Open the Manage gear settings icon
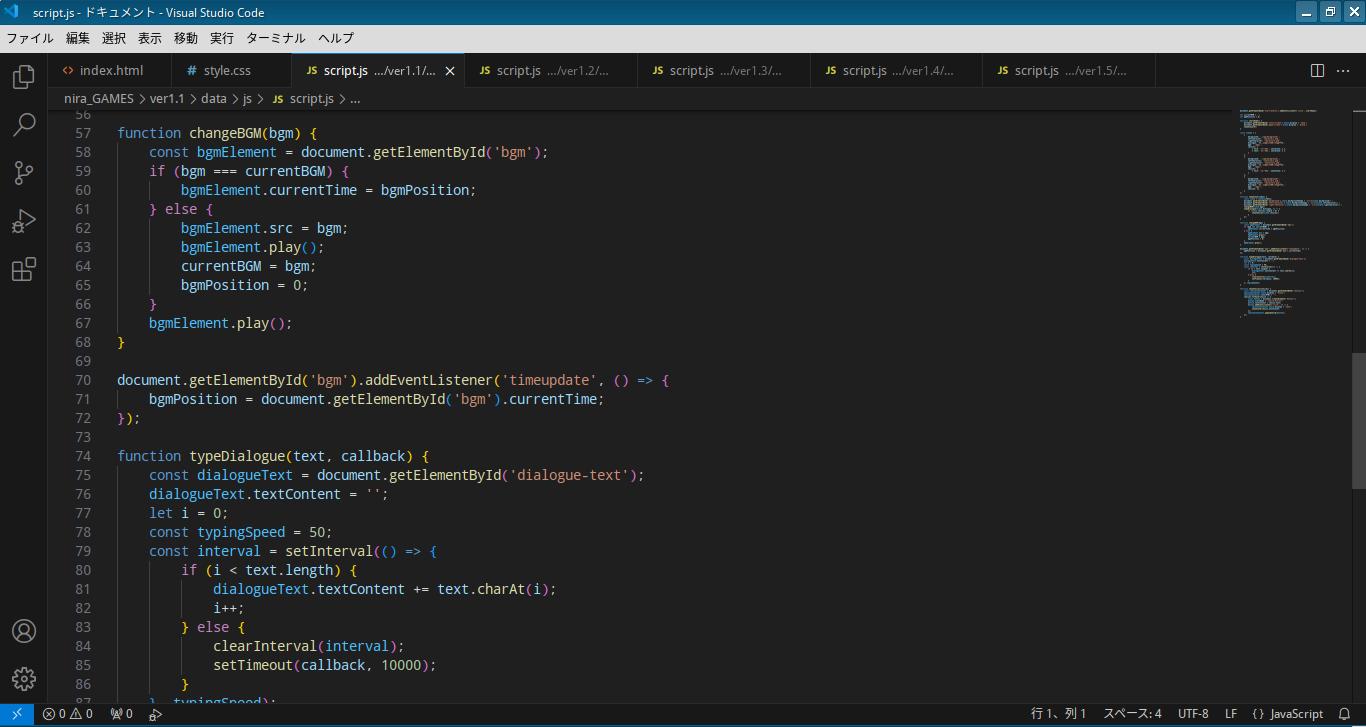This screenshot has width=1366, height=727. [24, 679]
